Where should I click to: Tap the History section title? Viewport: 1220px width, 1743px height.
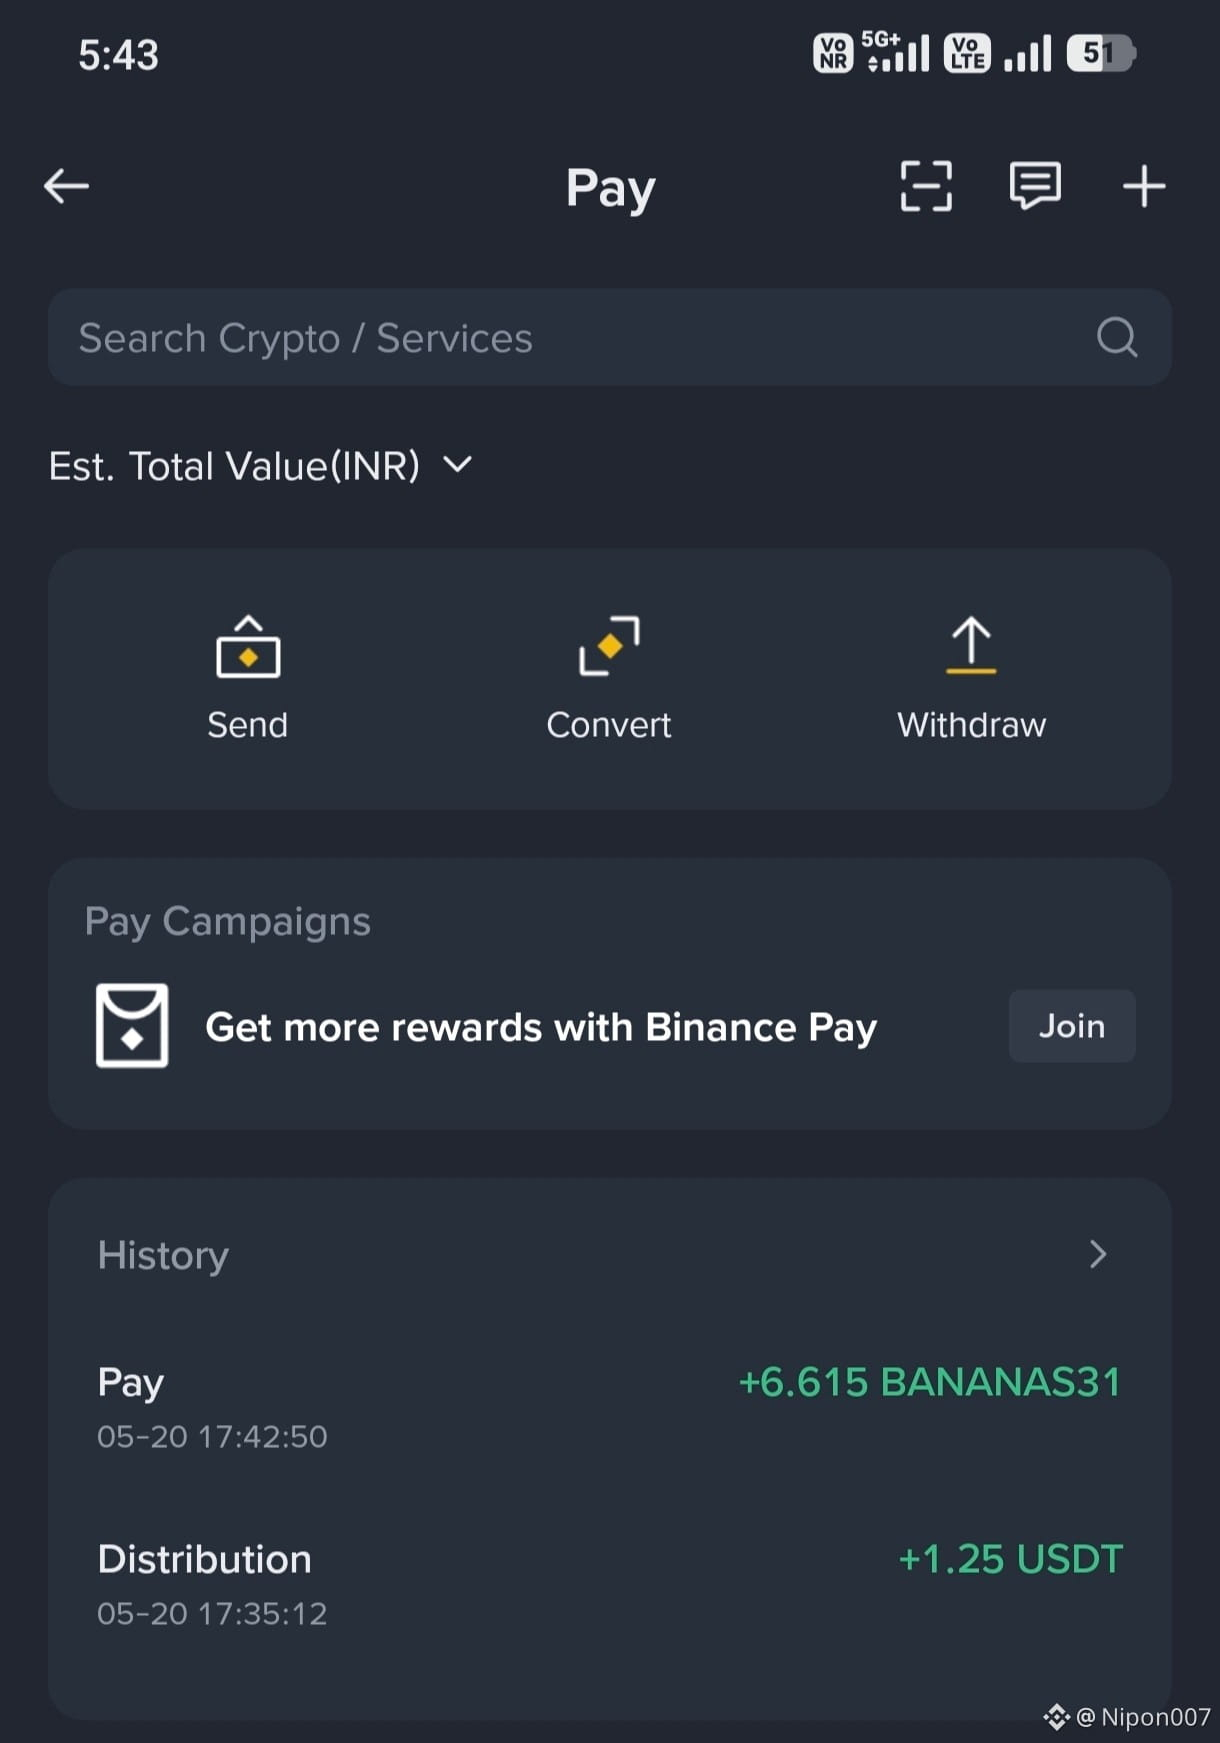click(163, 1255)
